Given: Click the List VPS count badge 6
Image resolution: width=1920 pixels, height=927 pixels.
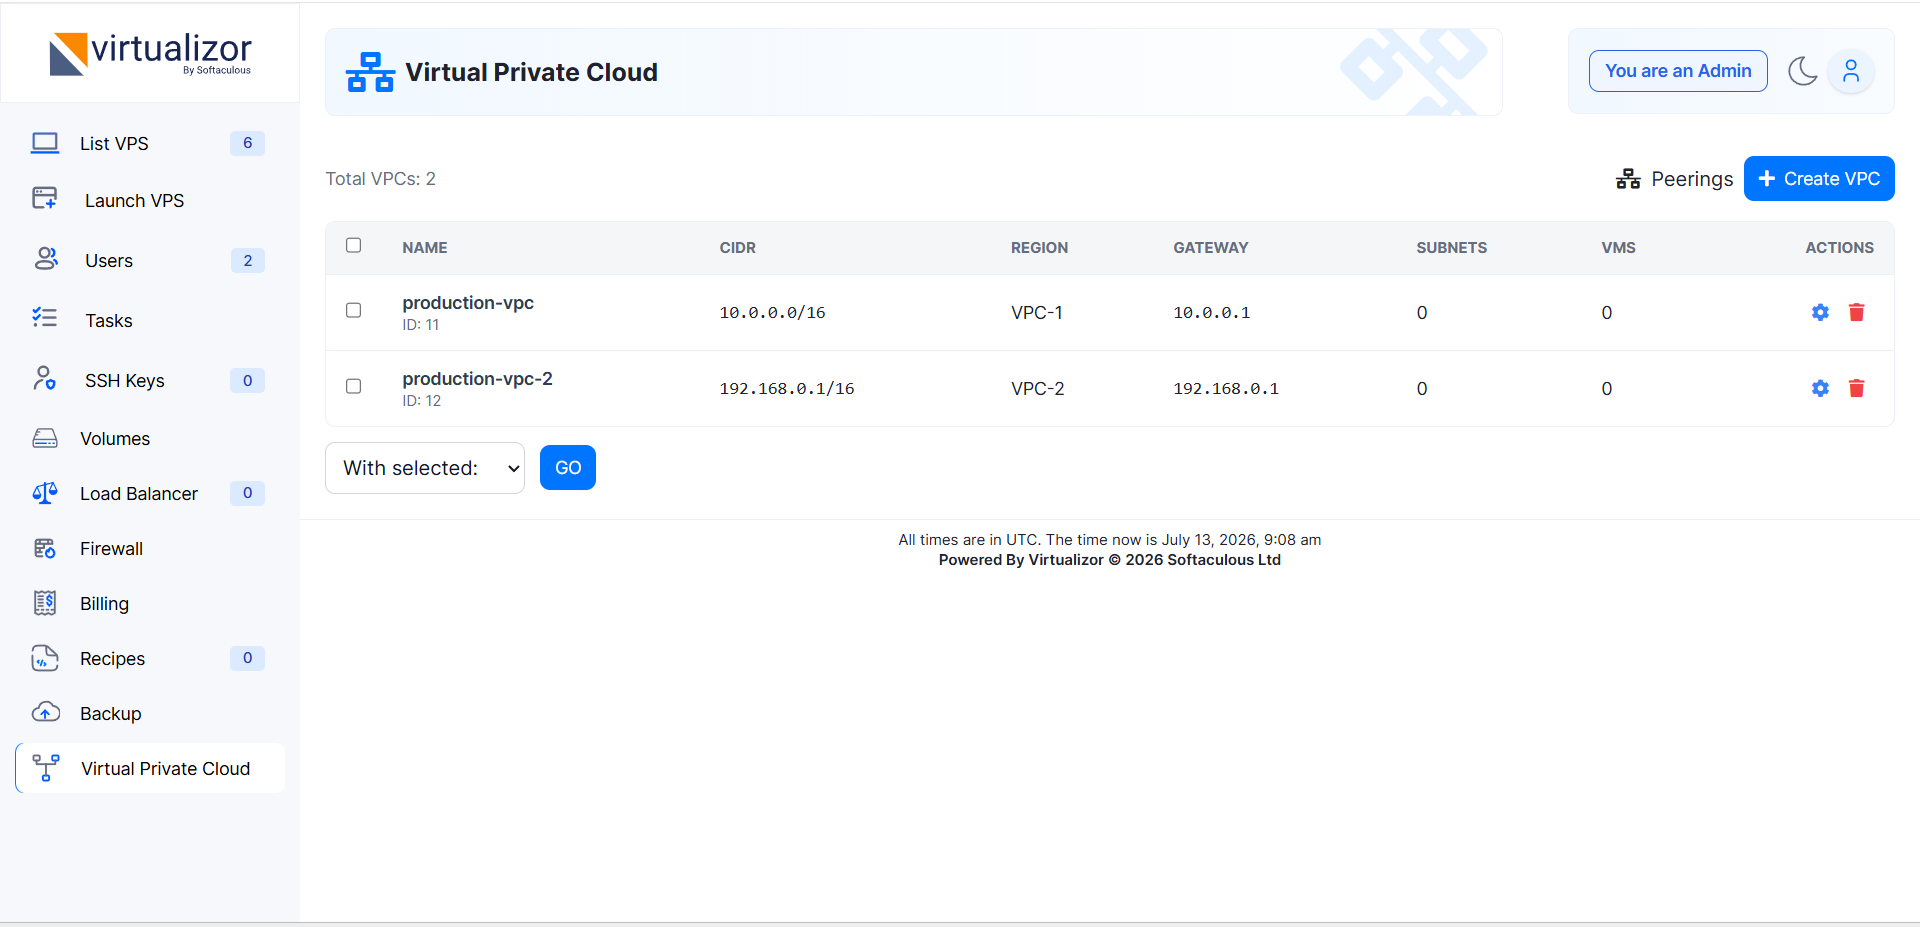Looking at the screenshot, I should coord(247,143).
